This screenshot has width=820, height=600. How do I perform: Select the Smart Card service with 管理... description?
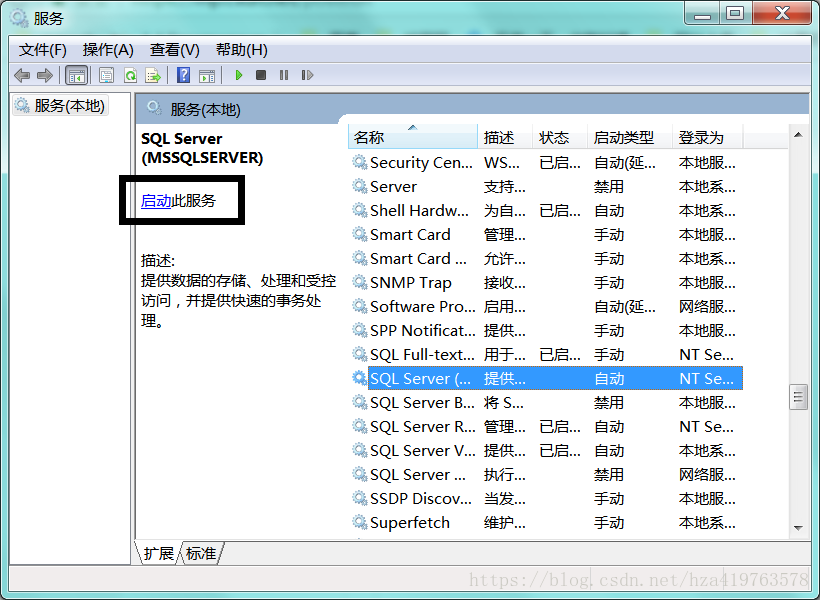click(545, 234)
